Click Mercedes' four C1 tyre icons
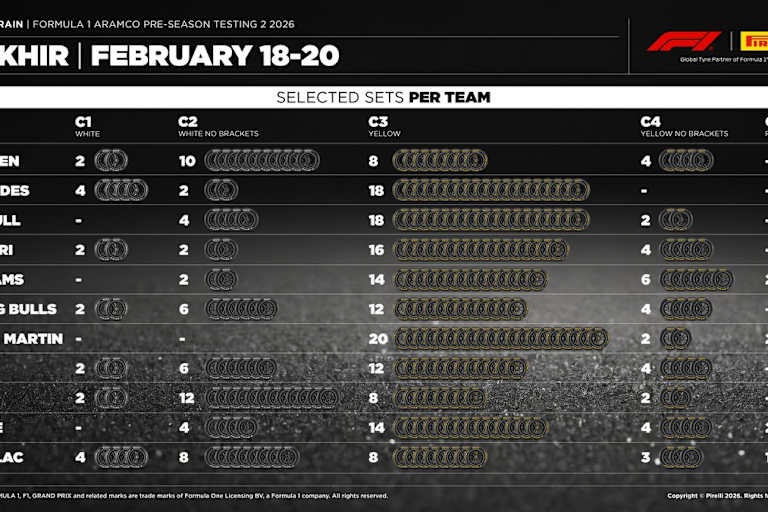This screenshot has height=512, width=768. tap(121, 190)
